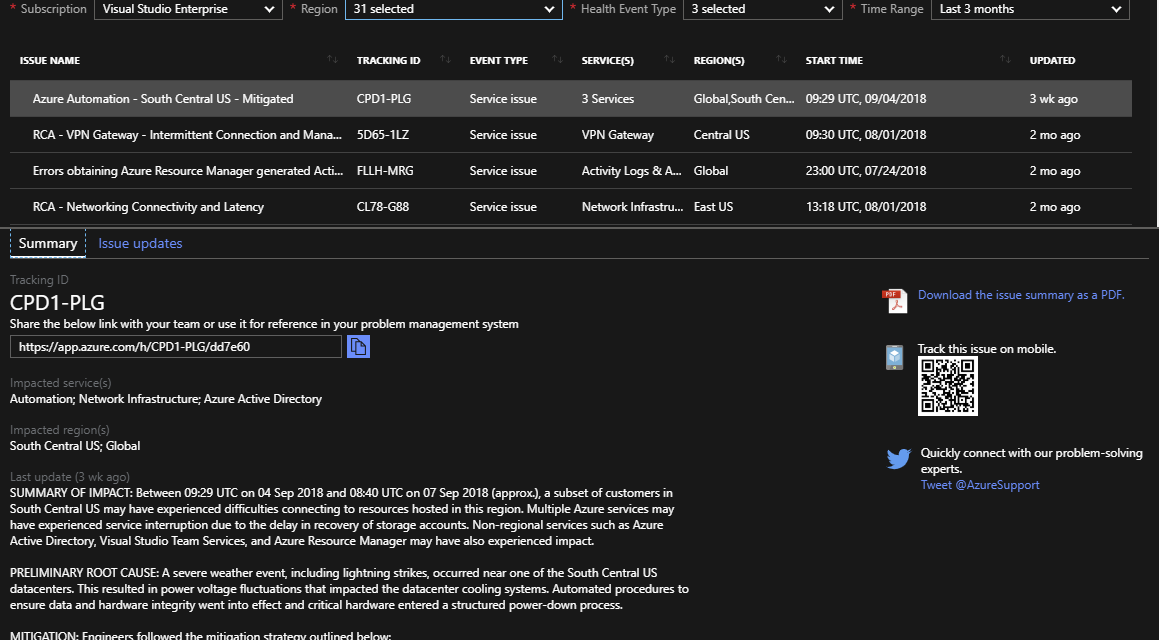Image resolution: width=1159 pixels, height=640 pixels.
Task: Click the PDF download icon
Action: tap(895, 301)
